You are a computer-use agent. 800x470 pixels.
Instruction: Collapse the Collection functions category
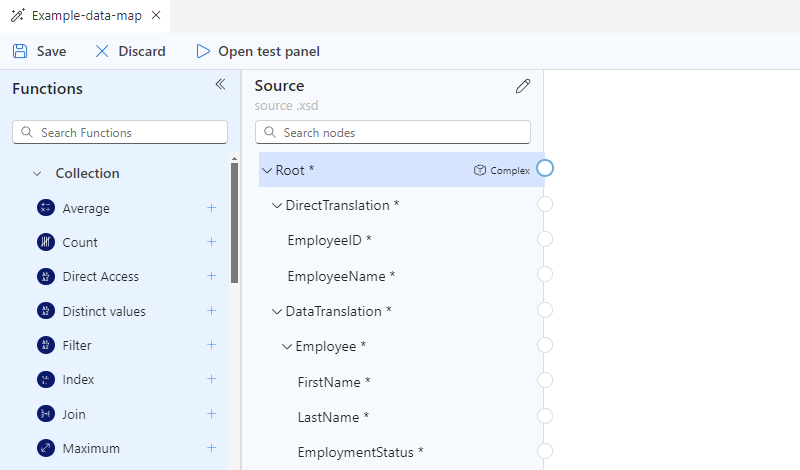pos(37,173)
